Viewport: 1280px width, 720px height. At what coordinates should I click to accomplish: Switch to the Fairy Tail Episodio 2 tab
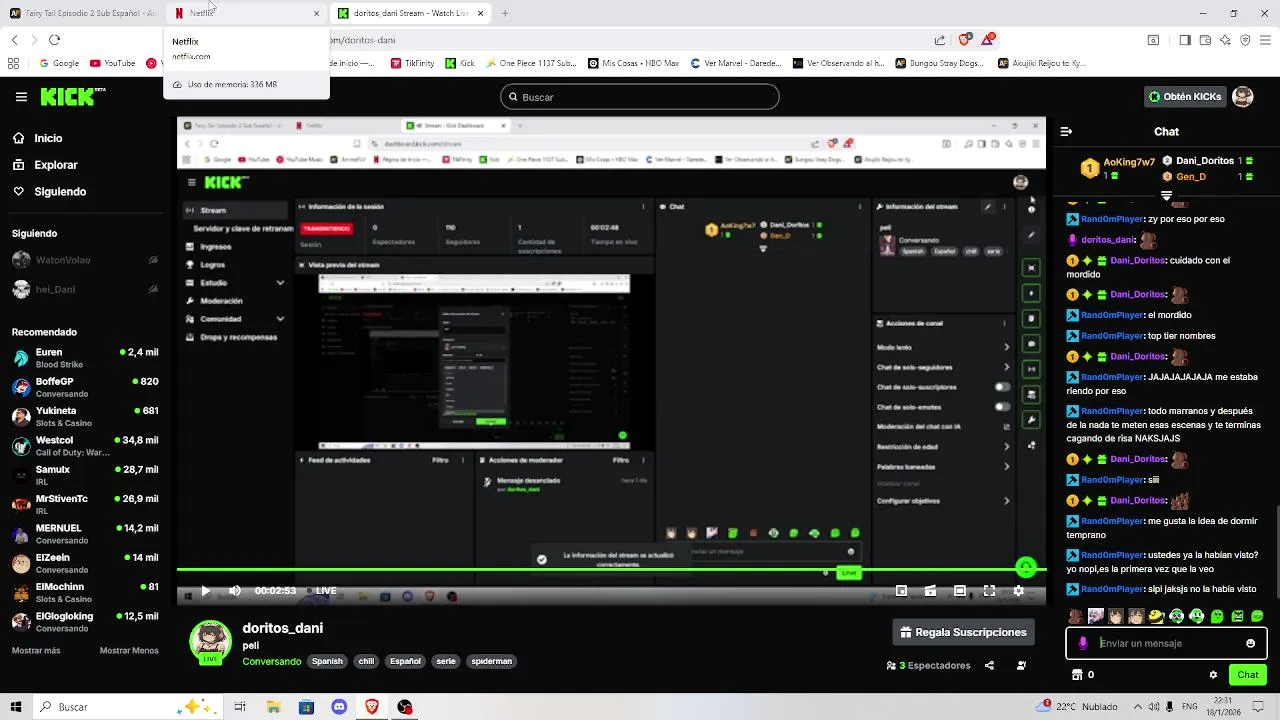(x=82, y=13)
